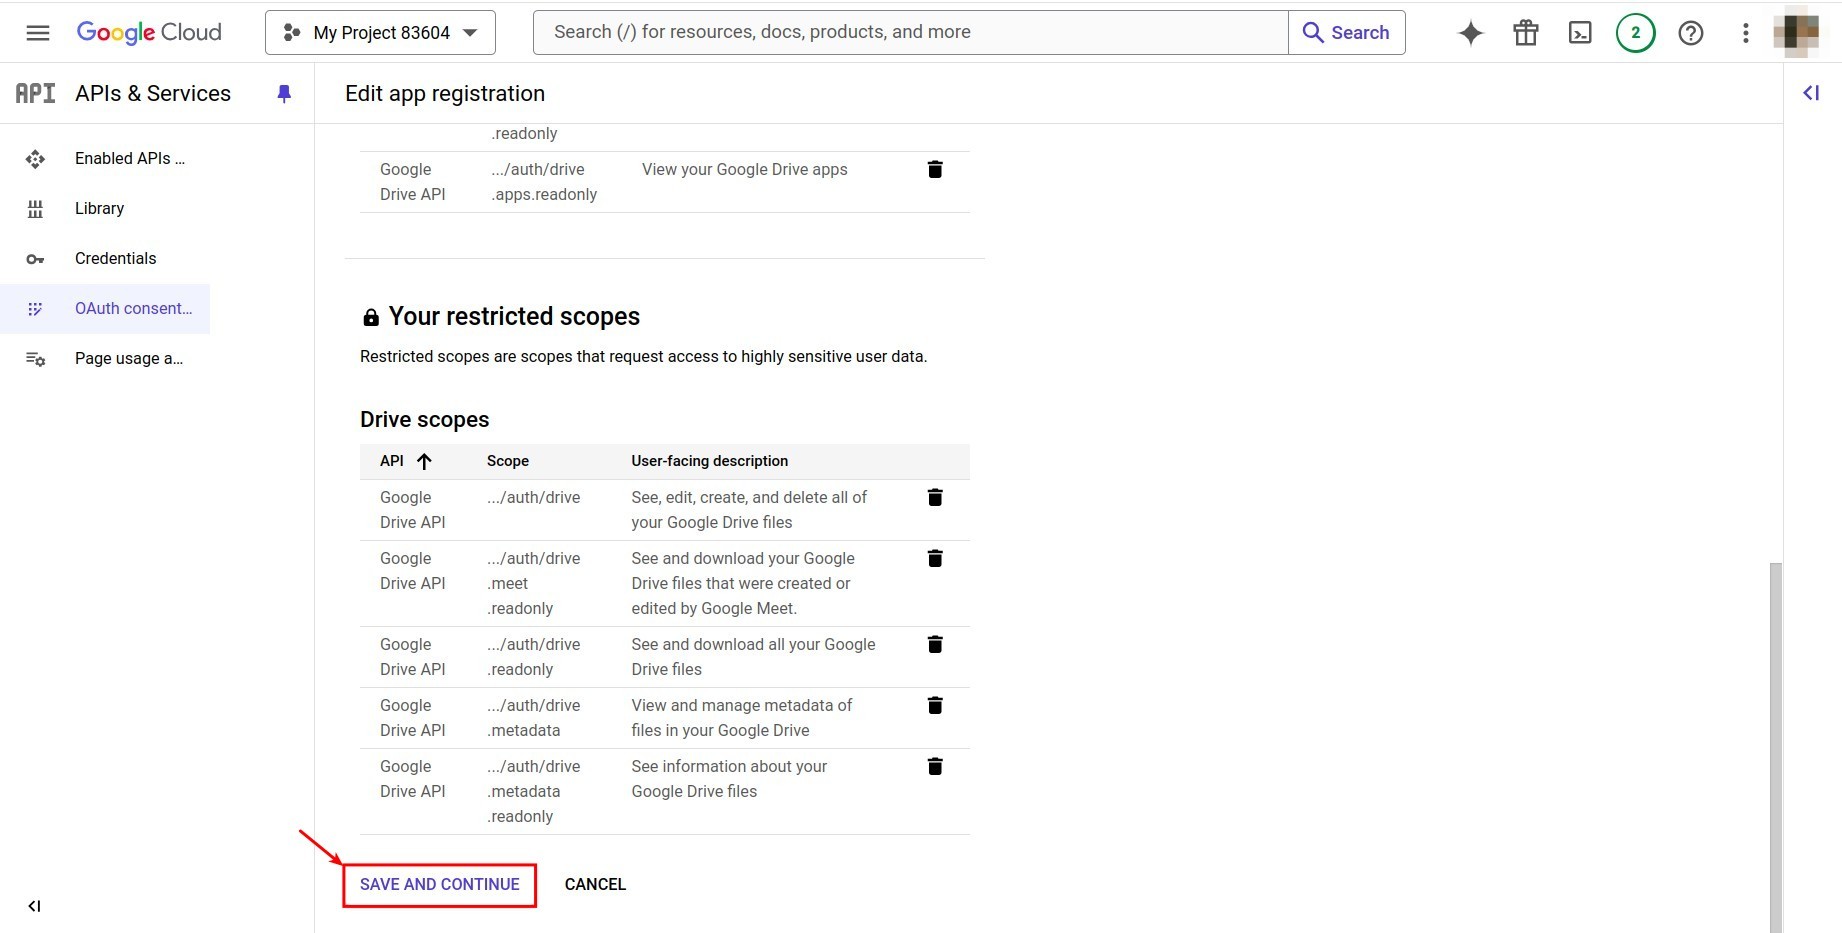This screenshot has height=933, width=1842.
Task: Open the free trial gift offers icon
Action: click(1525, 32)
